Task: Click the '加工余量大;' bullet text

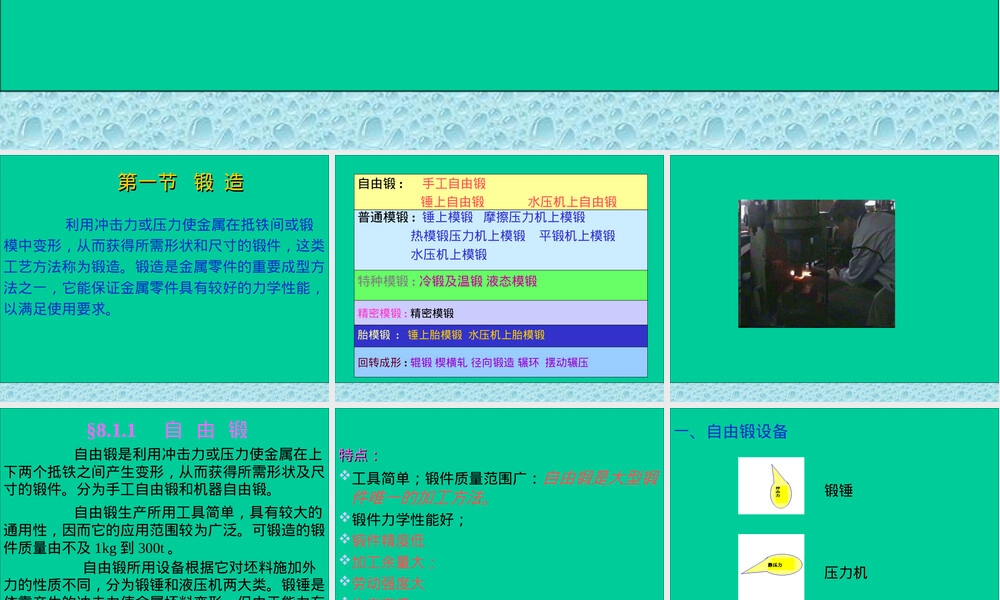Action: tap(394, 562)
